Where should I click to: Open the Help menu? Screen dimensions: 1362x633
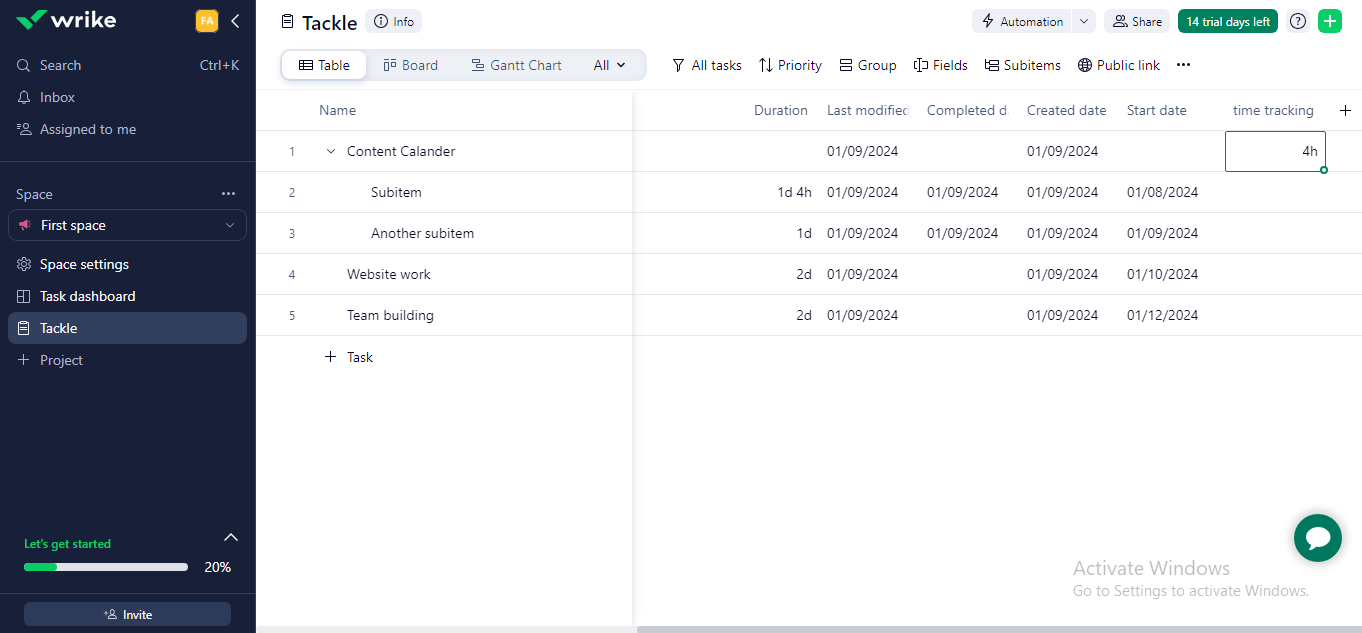[1297, 20]
